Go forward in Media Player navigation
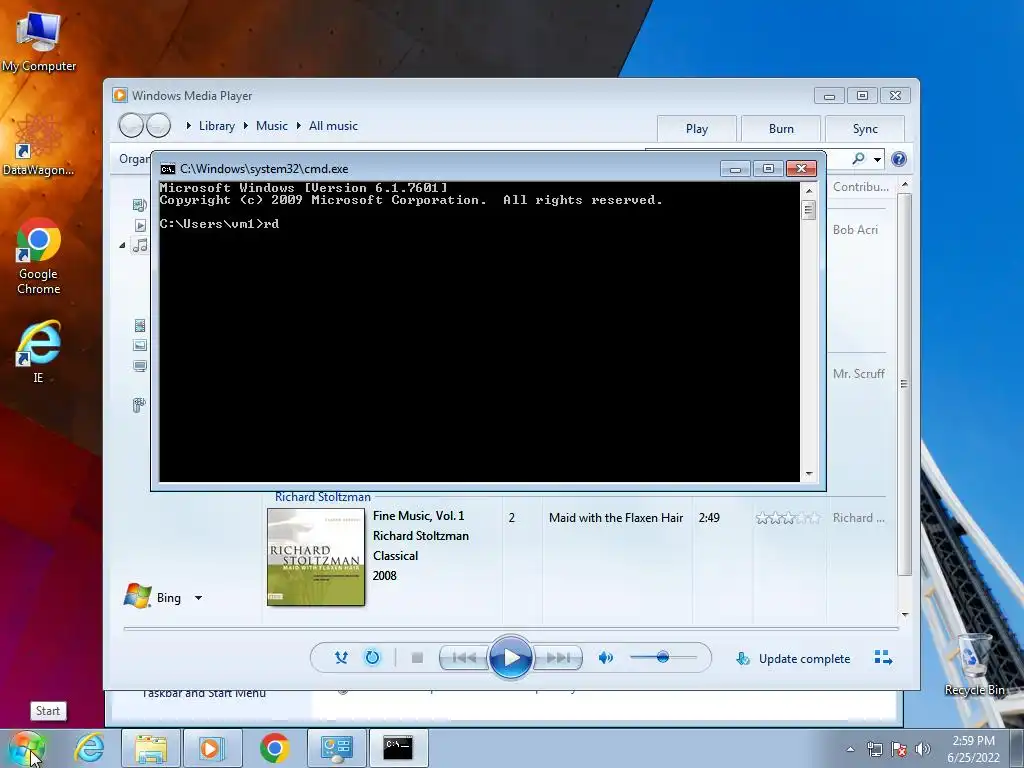Screen dimensions: 1024x768 coord(158,125)
